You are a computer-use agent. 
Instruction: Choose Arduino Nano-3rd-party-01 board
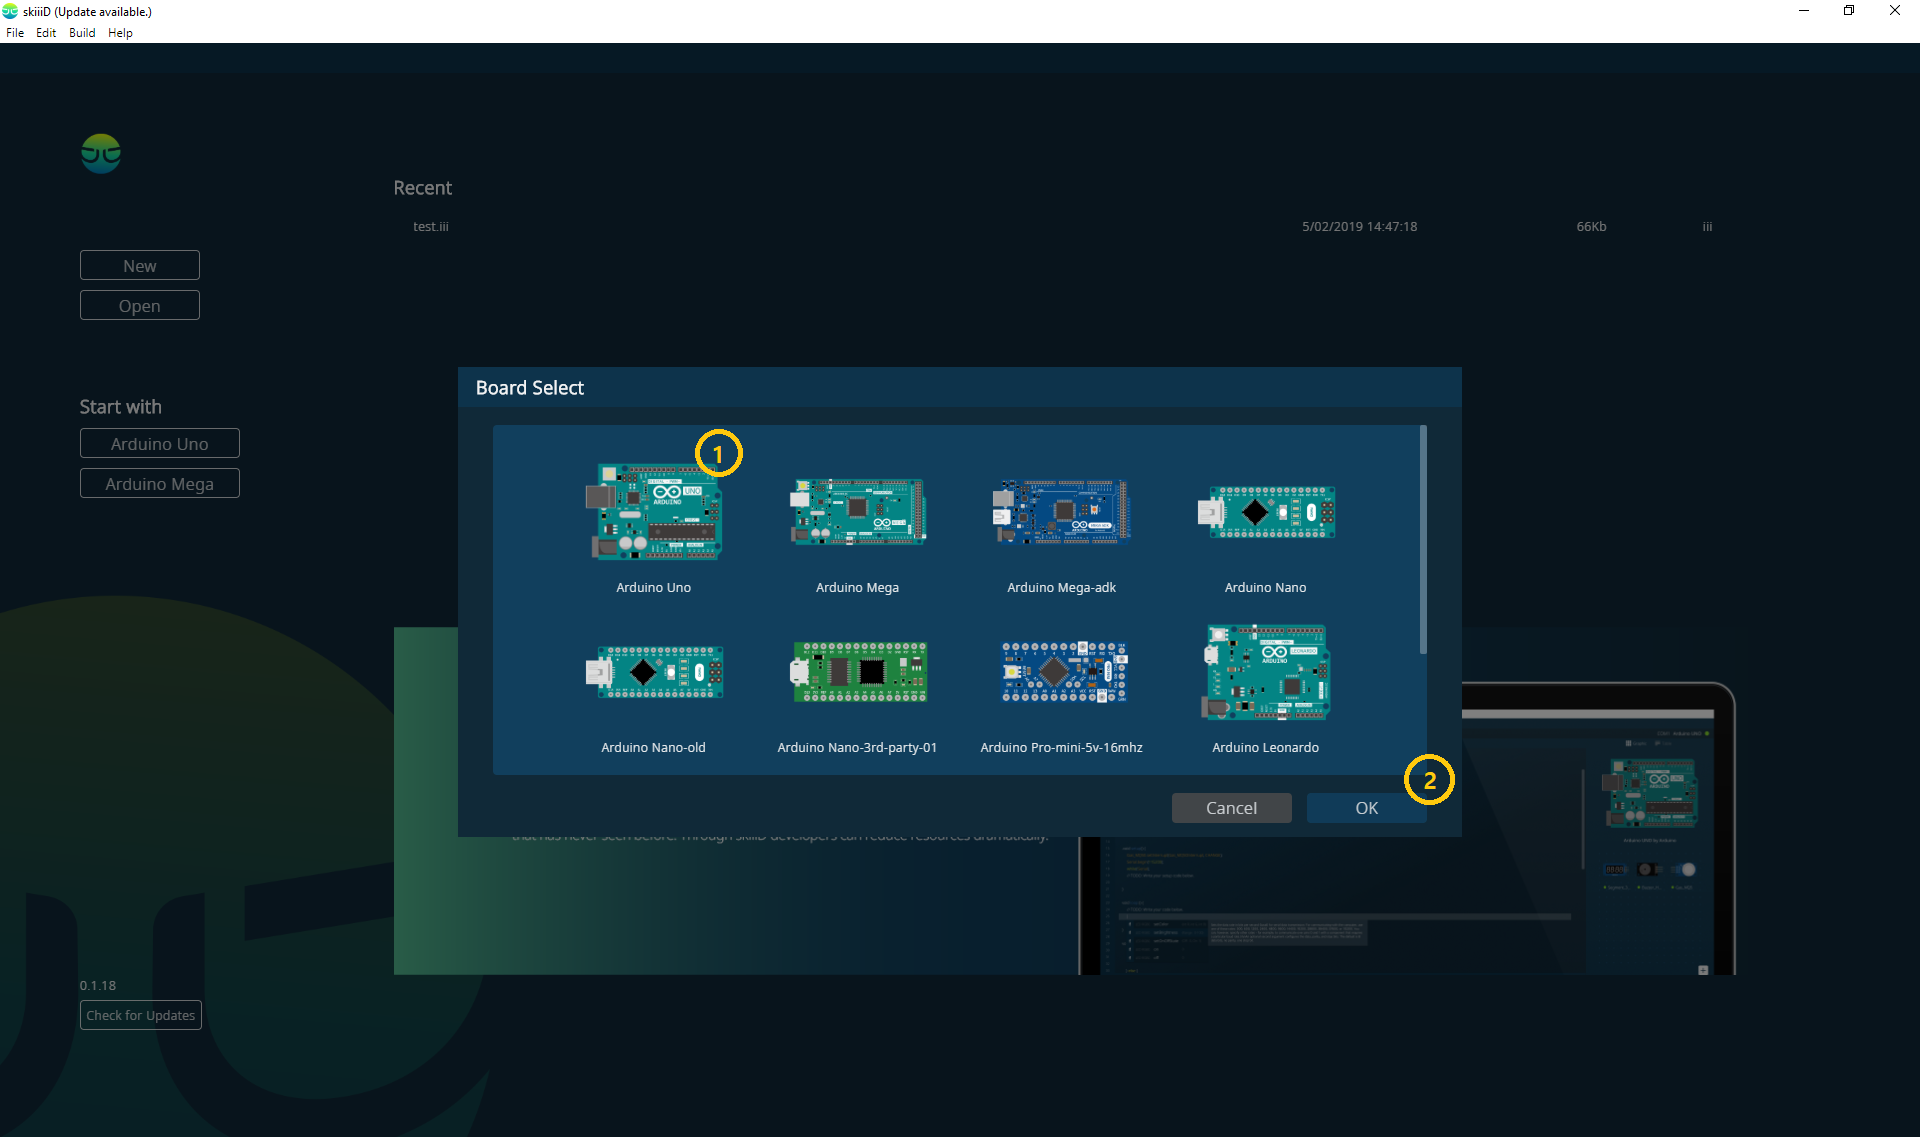pyautogui.click(x=858, y=672)
